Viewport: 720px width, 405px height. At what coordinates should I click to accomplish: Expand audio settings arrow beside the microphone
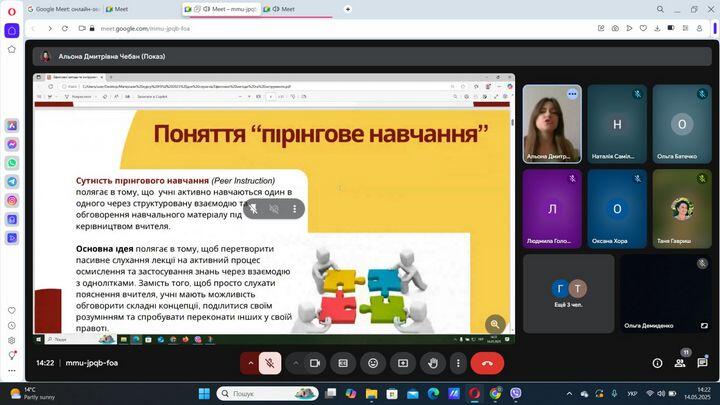point(251,363)
